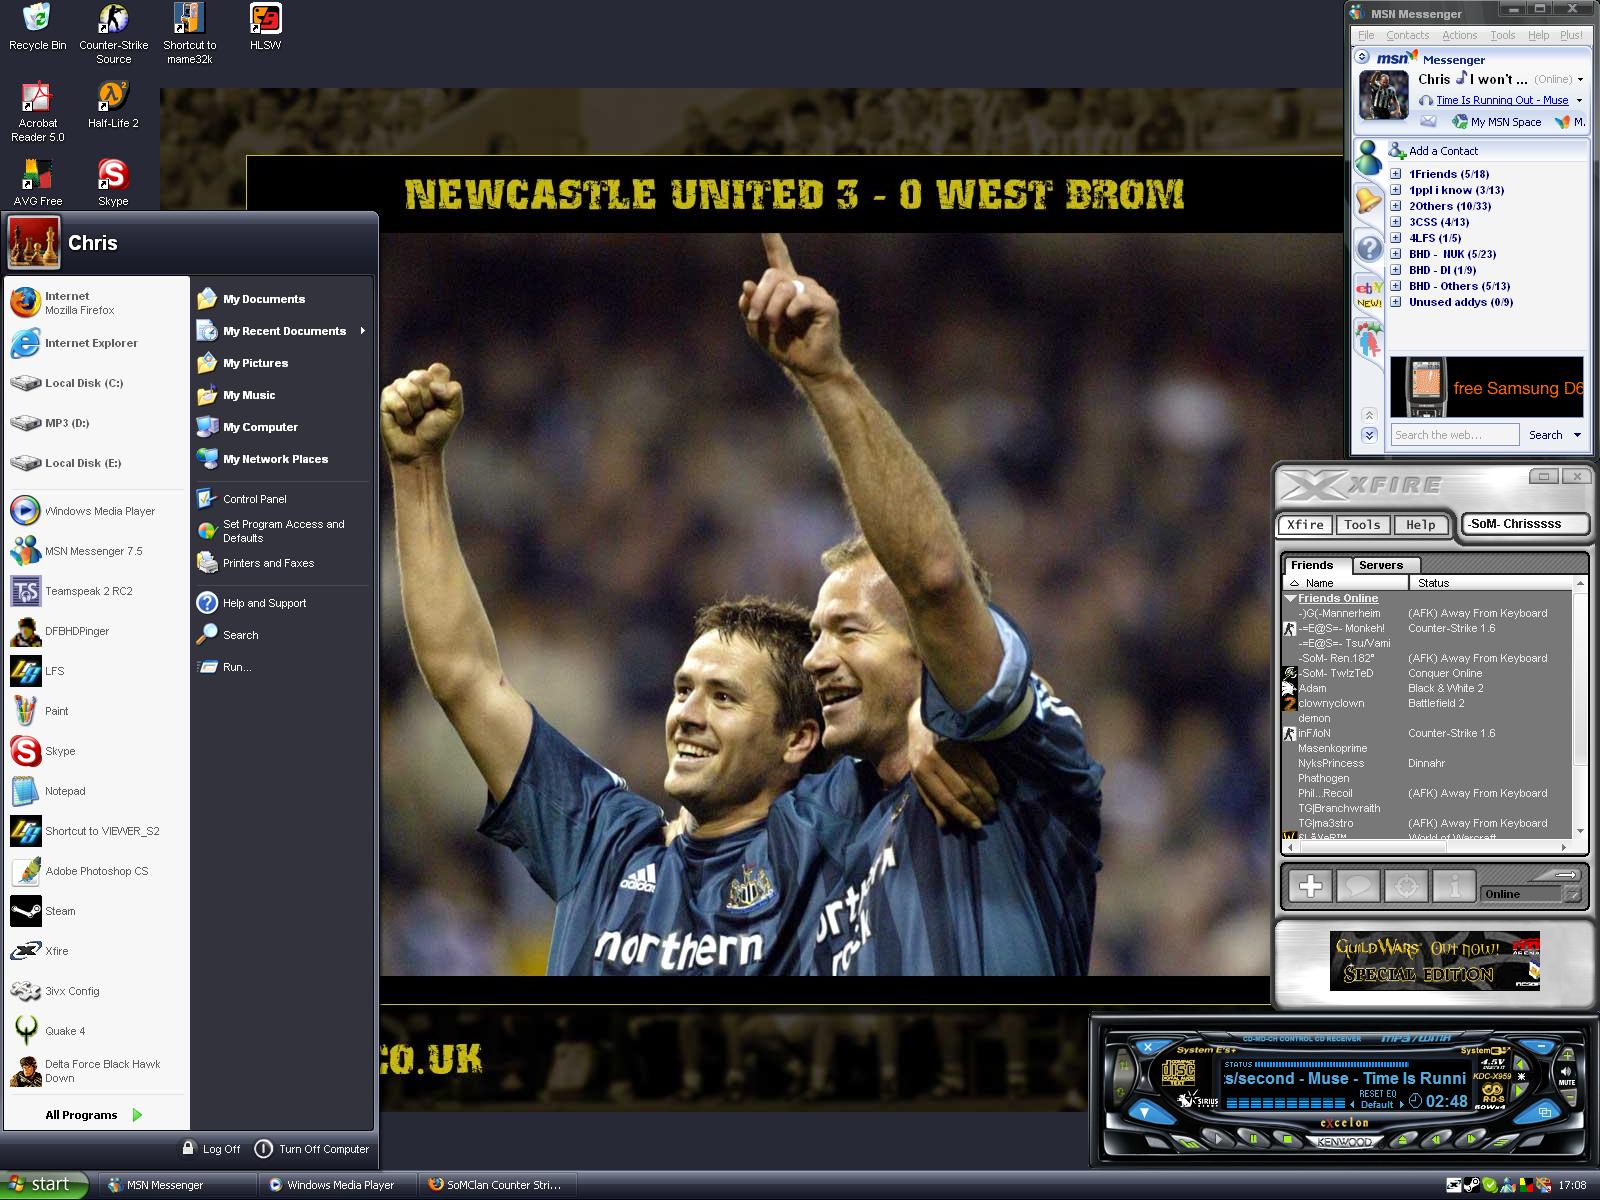
Task: Click the play button on the Kenwood player
Action: click(1218, 1137)
